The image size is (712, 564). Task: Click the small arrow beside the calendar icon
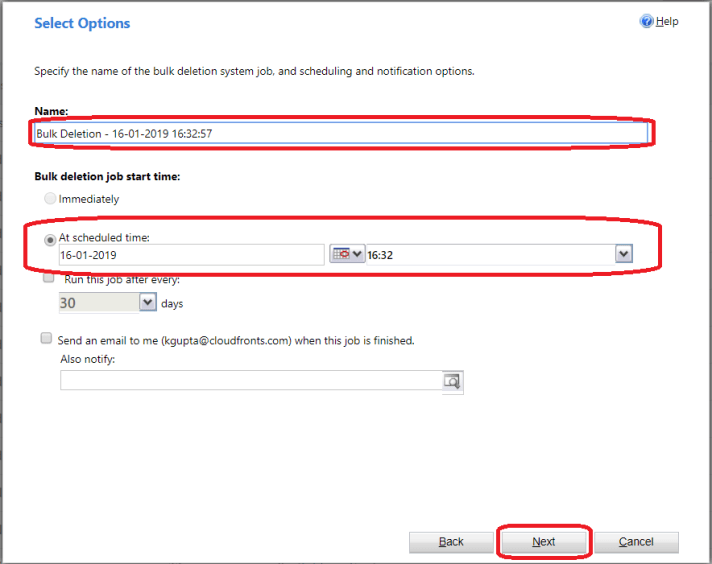click(357, 255)
